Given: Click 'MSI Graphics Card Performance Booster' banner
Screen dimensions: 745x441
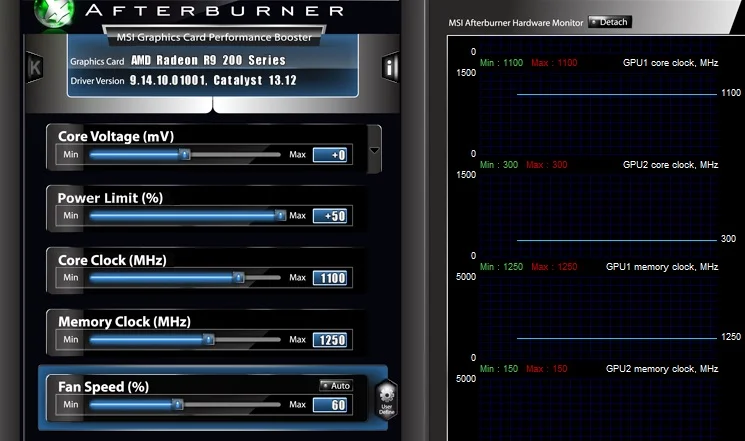Looking at the screenshot, I should (x=214, y=37).
